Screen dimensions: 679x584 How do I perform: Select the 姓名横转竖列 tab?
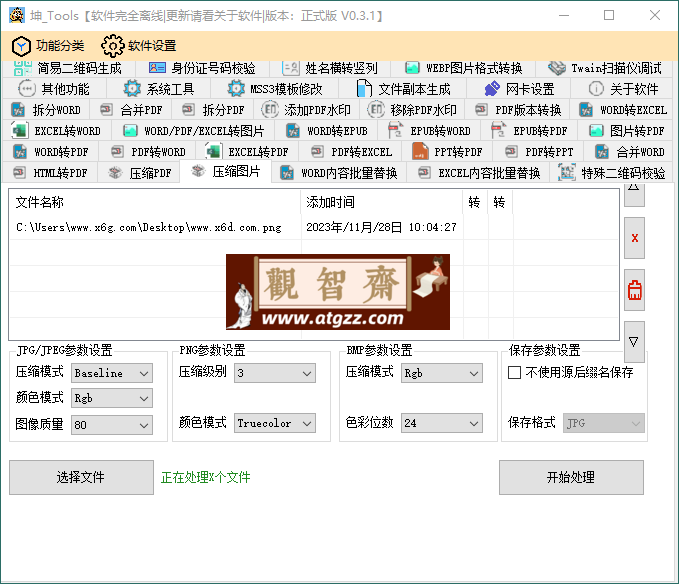[x=330, y=68]
